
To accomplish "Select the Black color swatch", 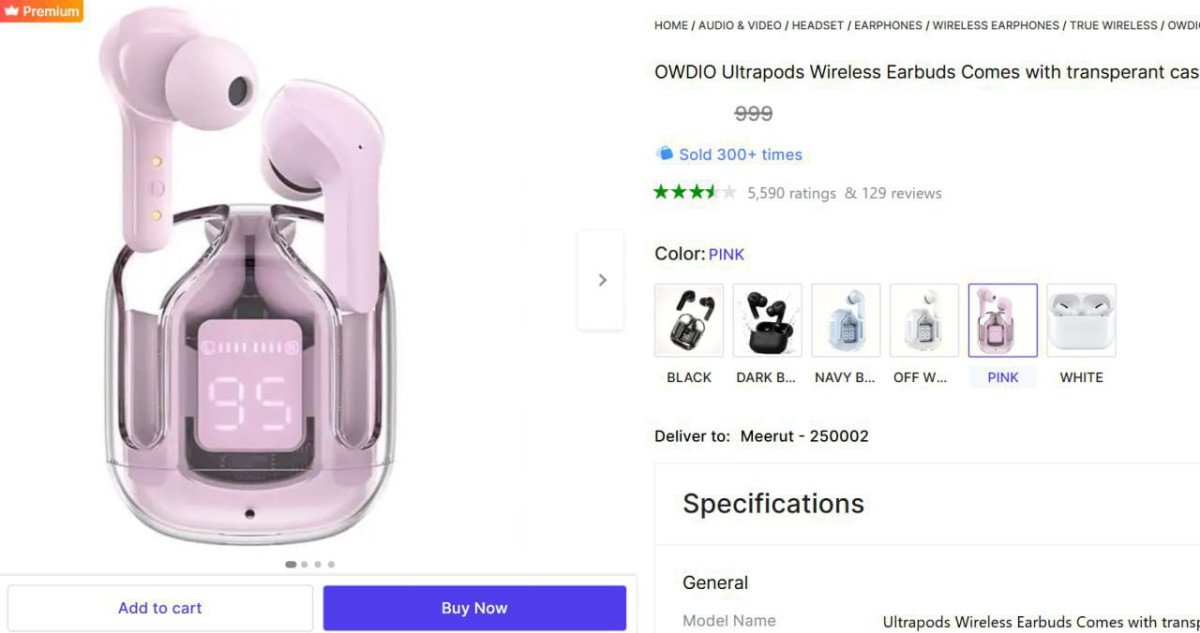I will point(689,320).
